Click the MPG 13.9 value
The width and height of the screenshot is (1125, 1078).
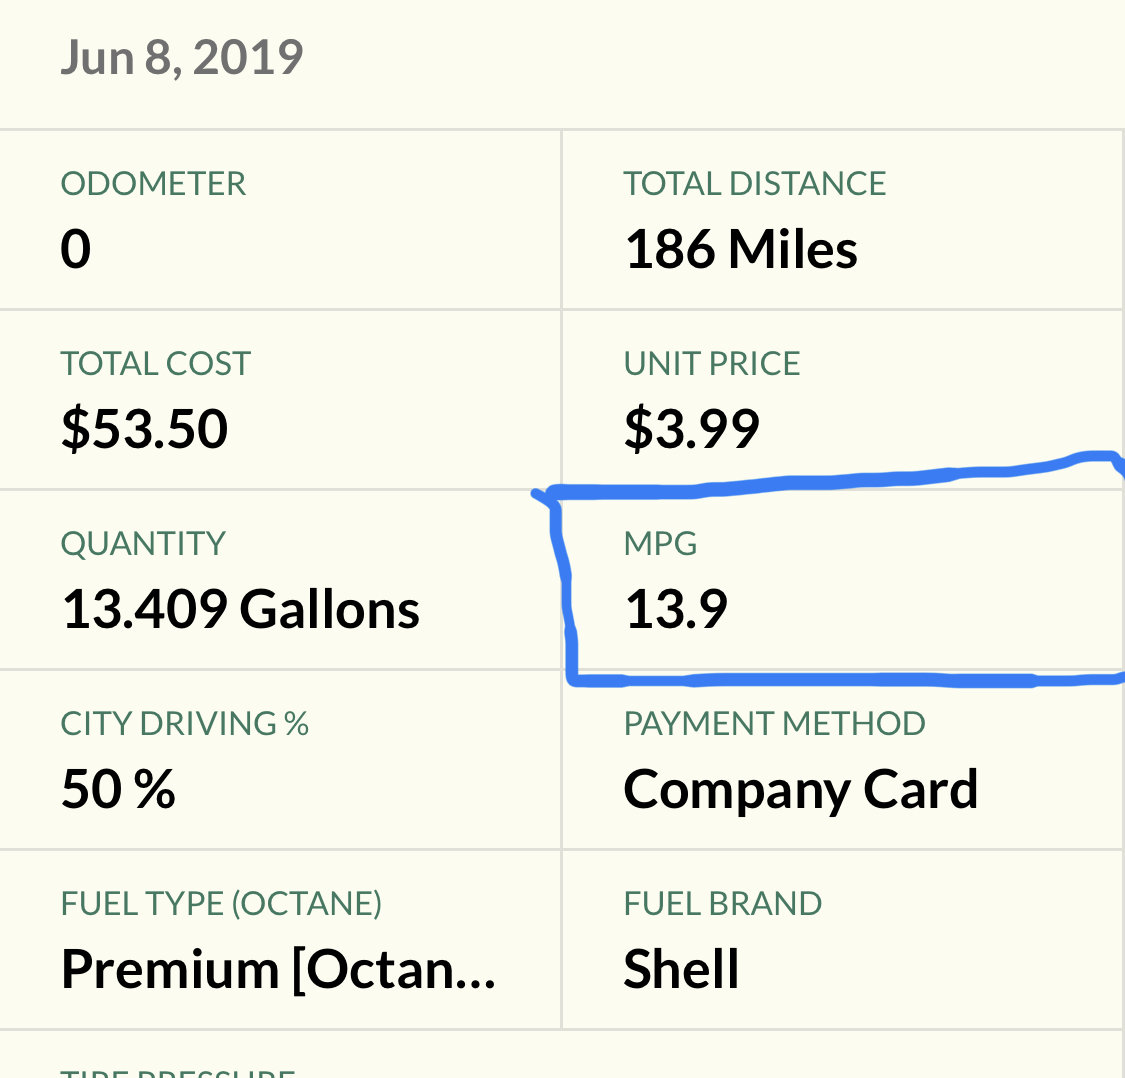pyautogui.click(x=676, y=609)
